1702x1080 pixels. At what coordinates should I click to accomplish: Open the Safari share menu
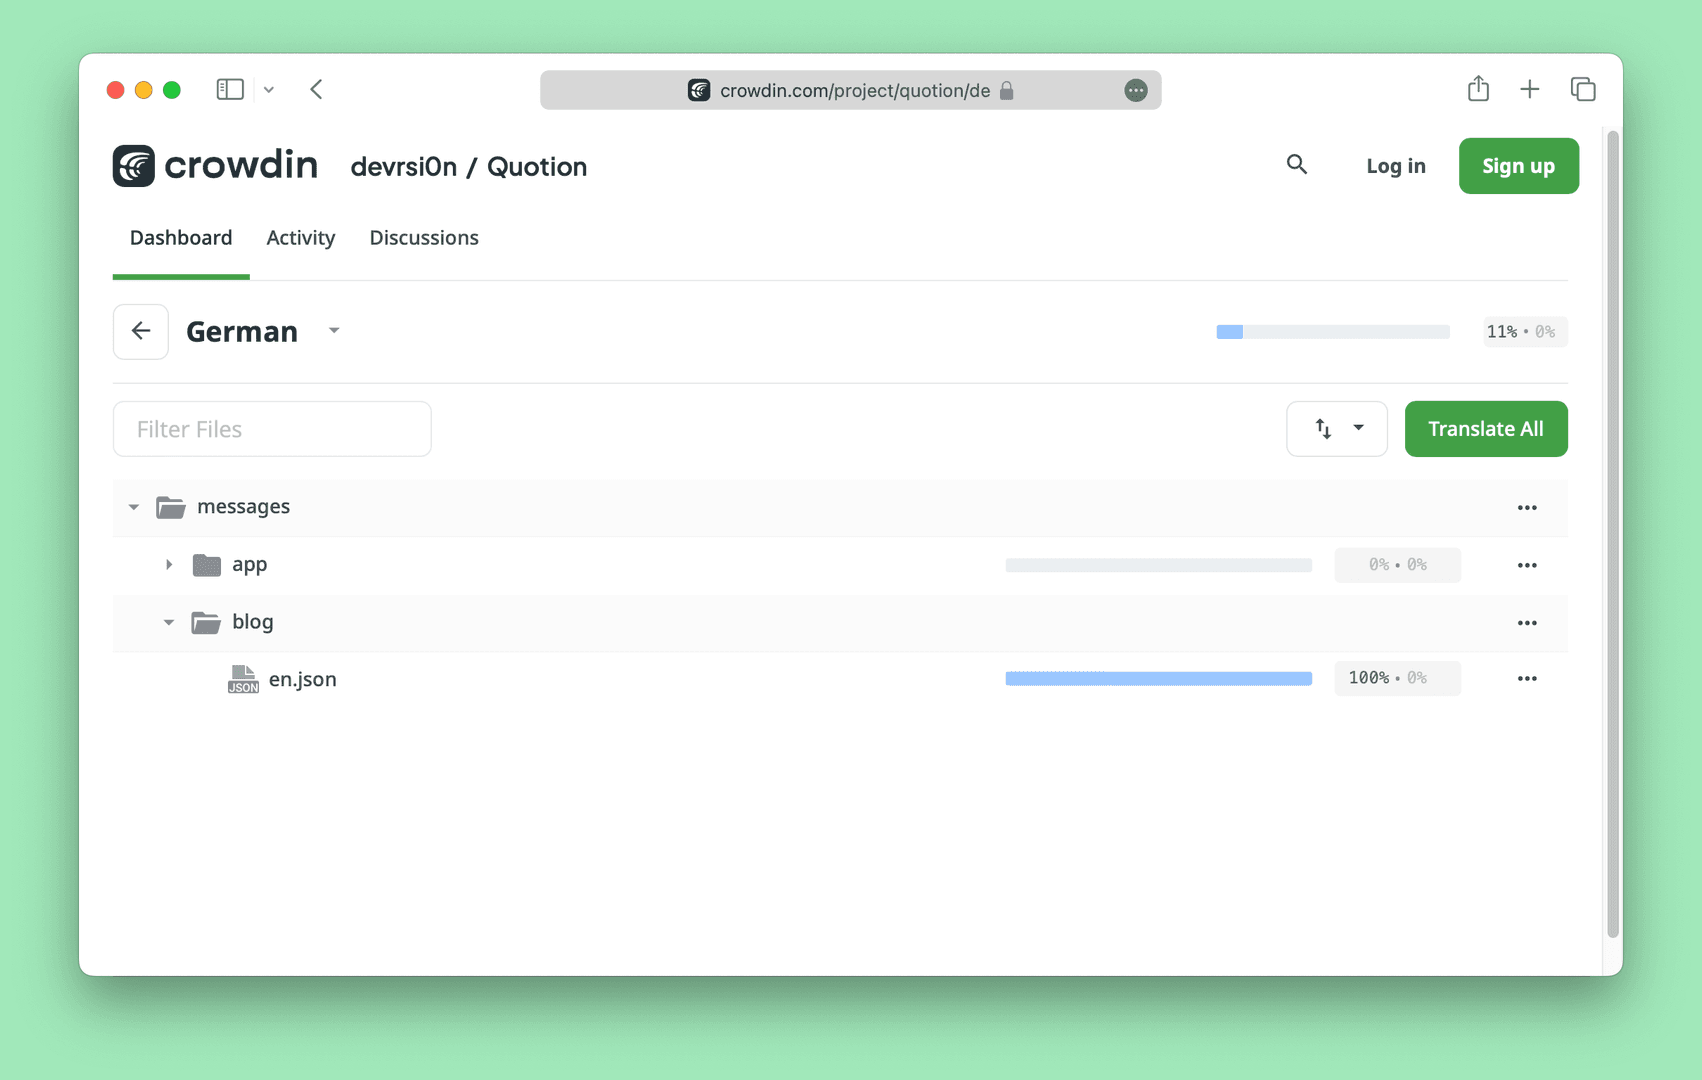(1478, 89)
